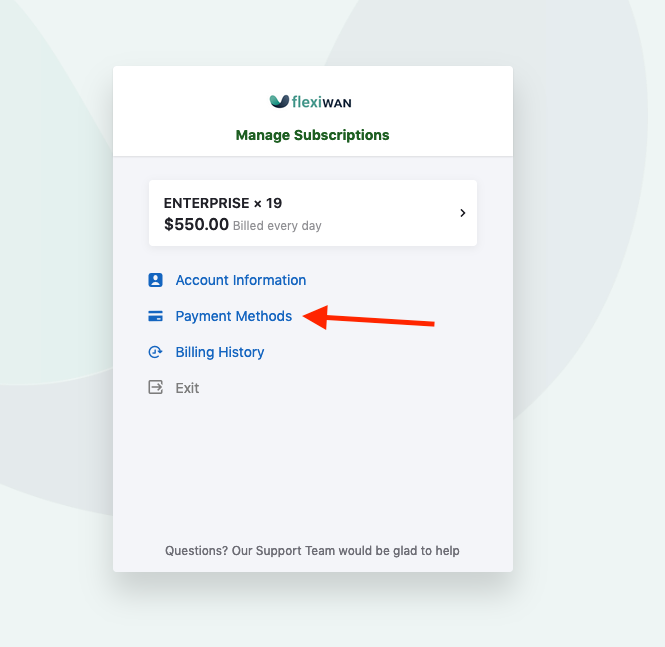
Task: View Billing History
Action: [x=219, y=352]
